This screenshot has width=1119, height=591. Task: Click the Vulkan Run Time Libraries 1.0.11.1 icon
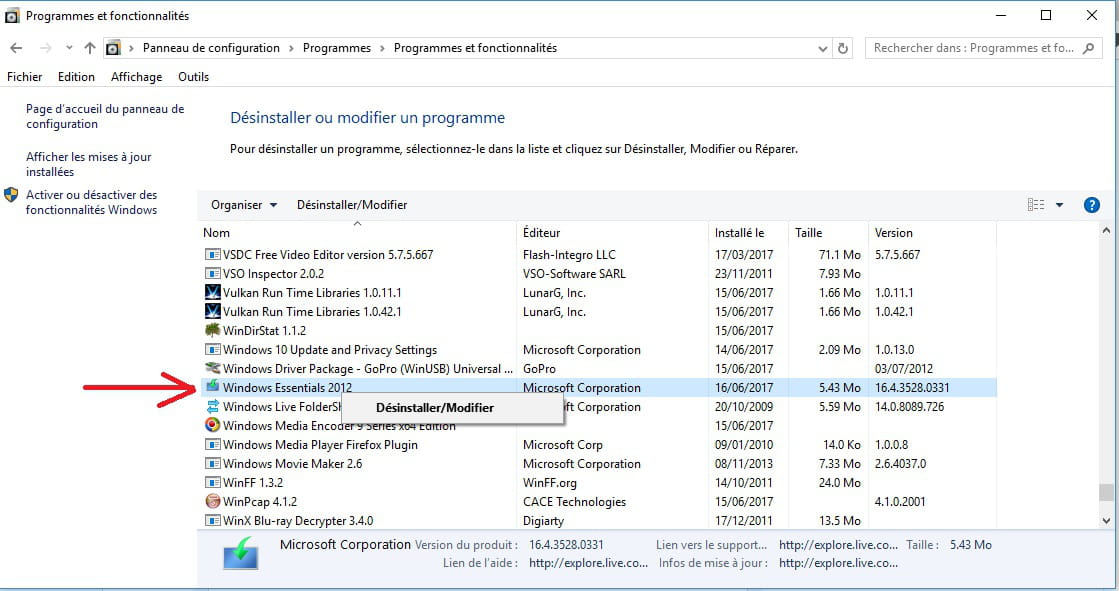coord(212,293)
